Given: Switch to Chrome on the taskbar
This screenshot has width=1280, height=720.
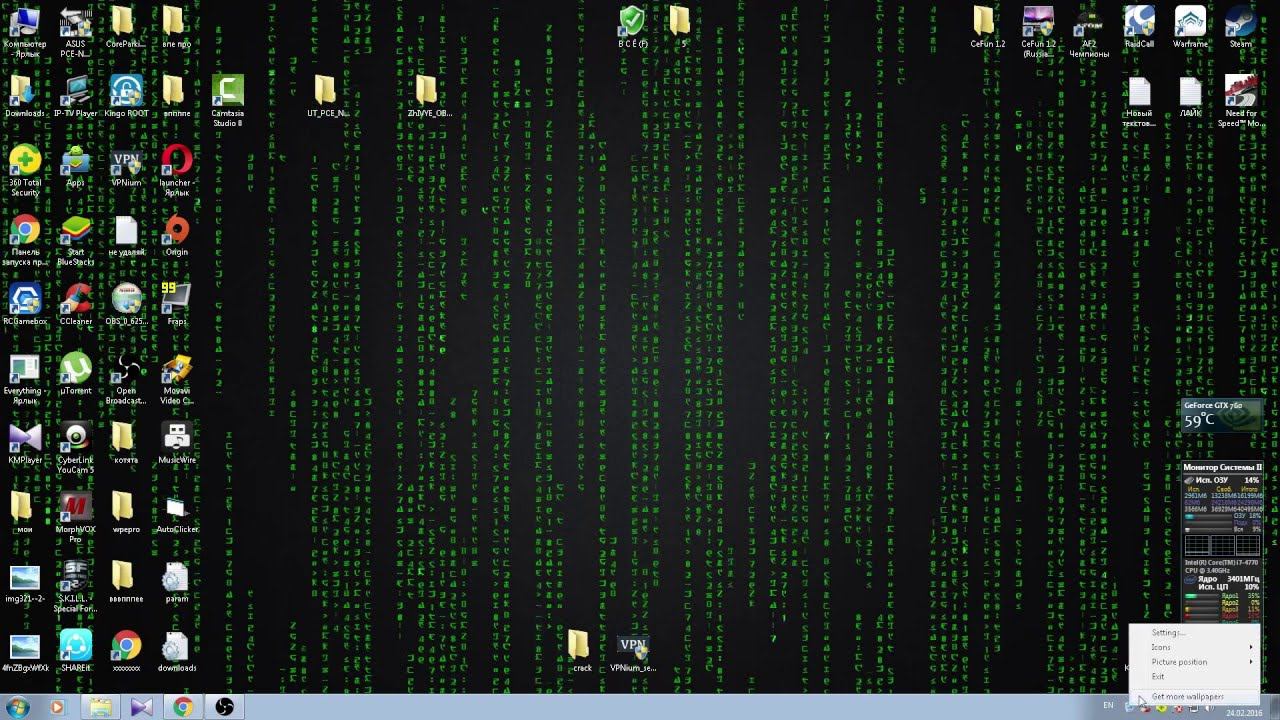Looking at the screenshot, I should click(182, 707).
